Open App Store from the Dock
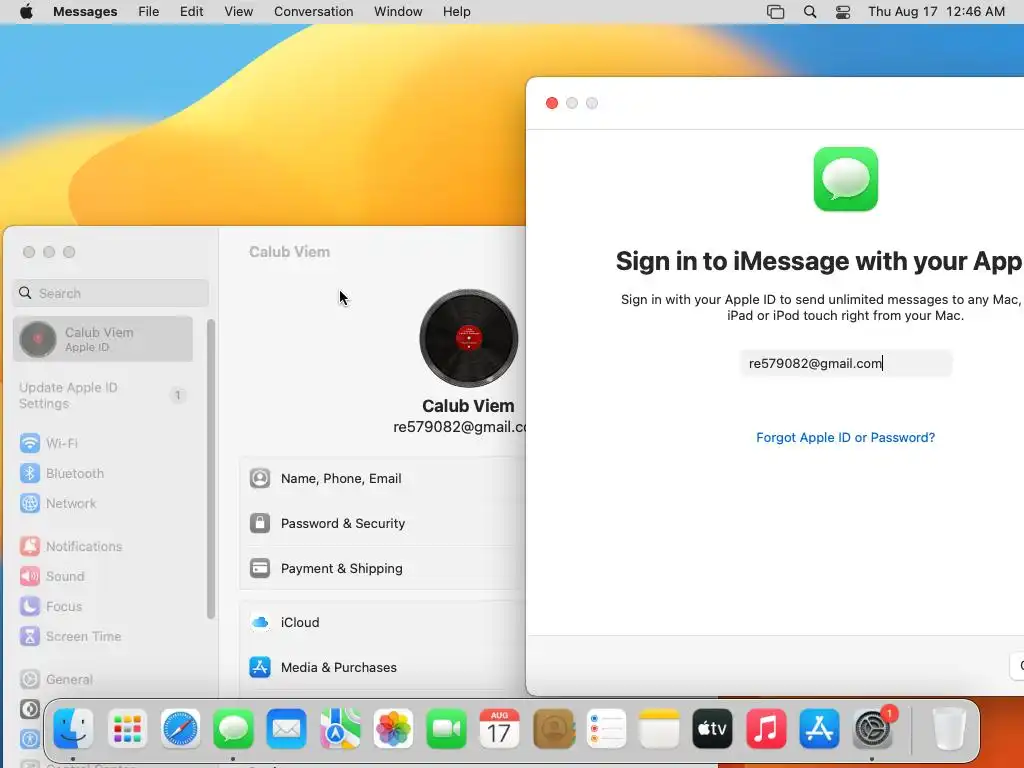This screenshot has width=1024, height=768. 819,728
